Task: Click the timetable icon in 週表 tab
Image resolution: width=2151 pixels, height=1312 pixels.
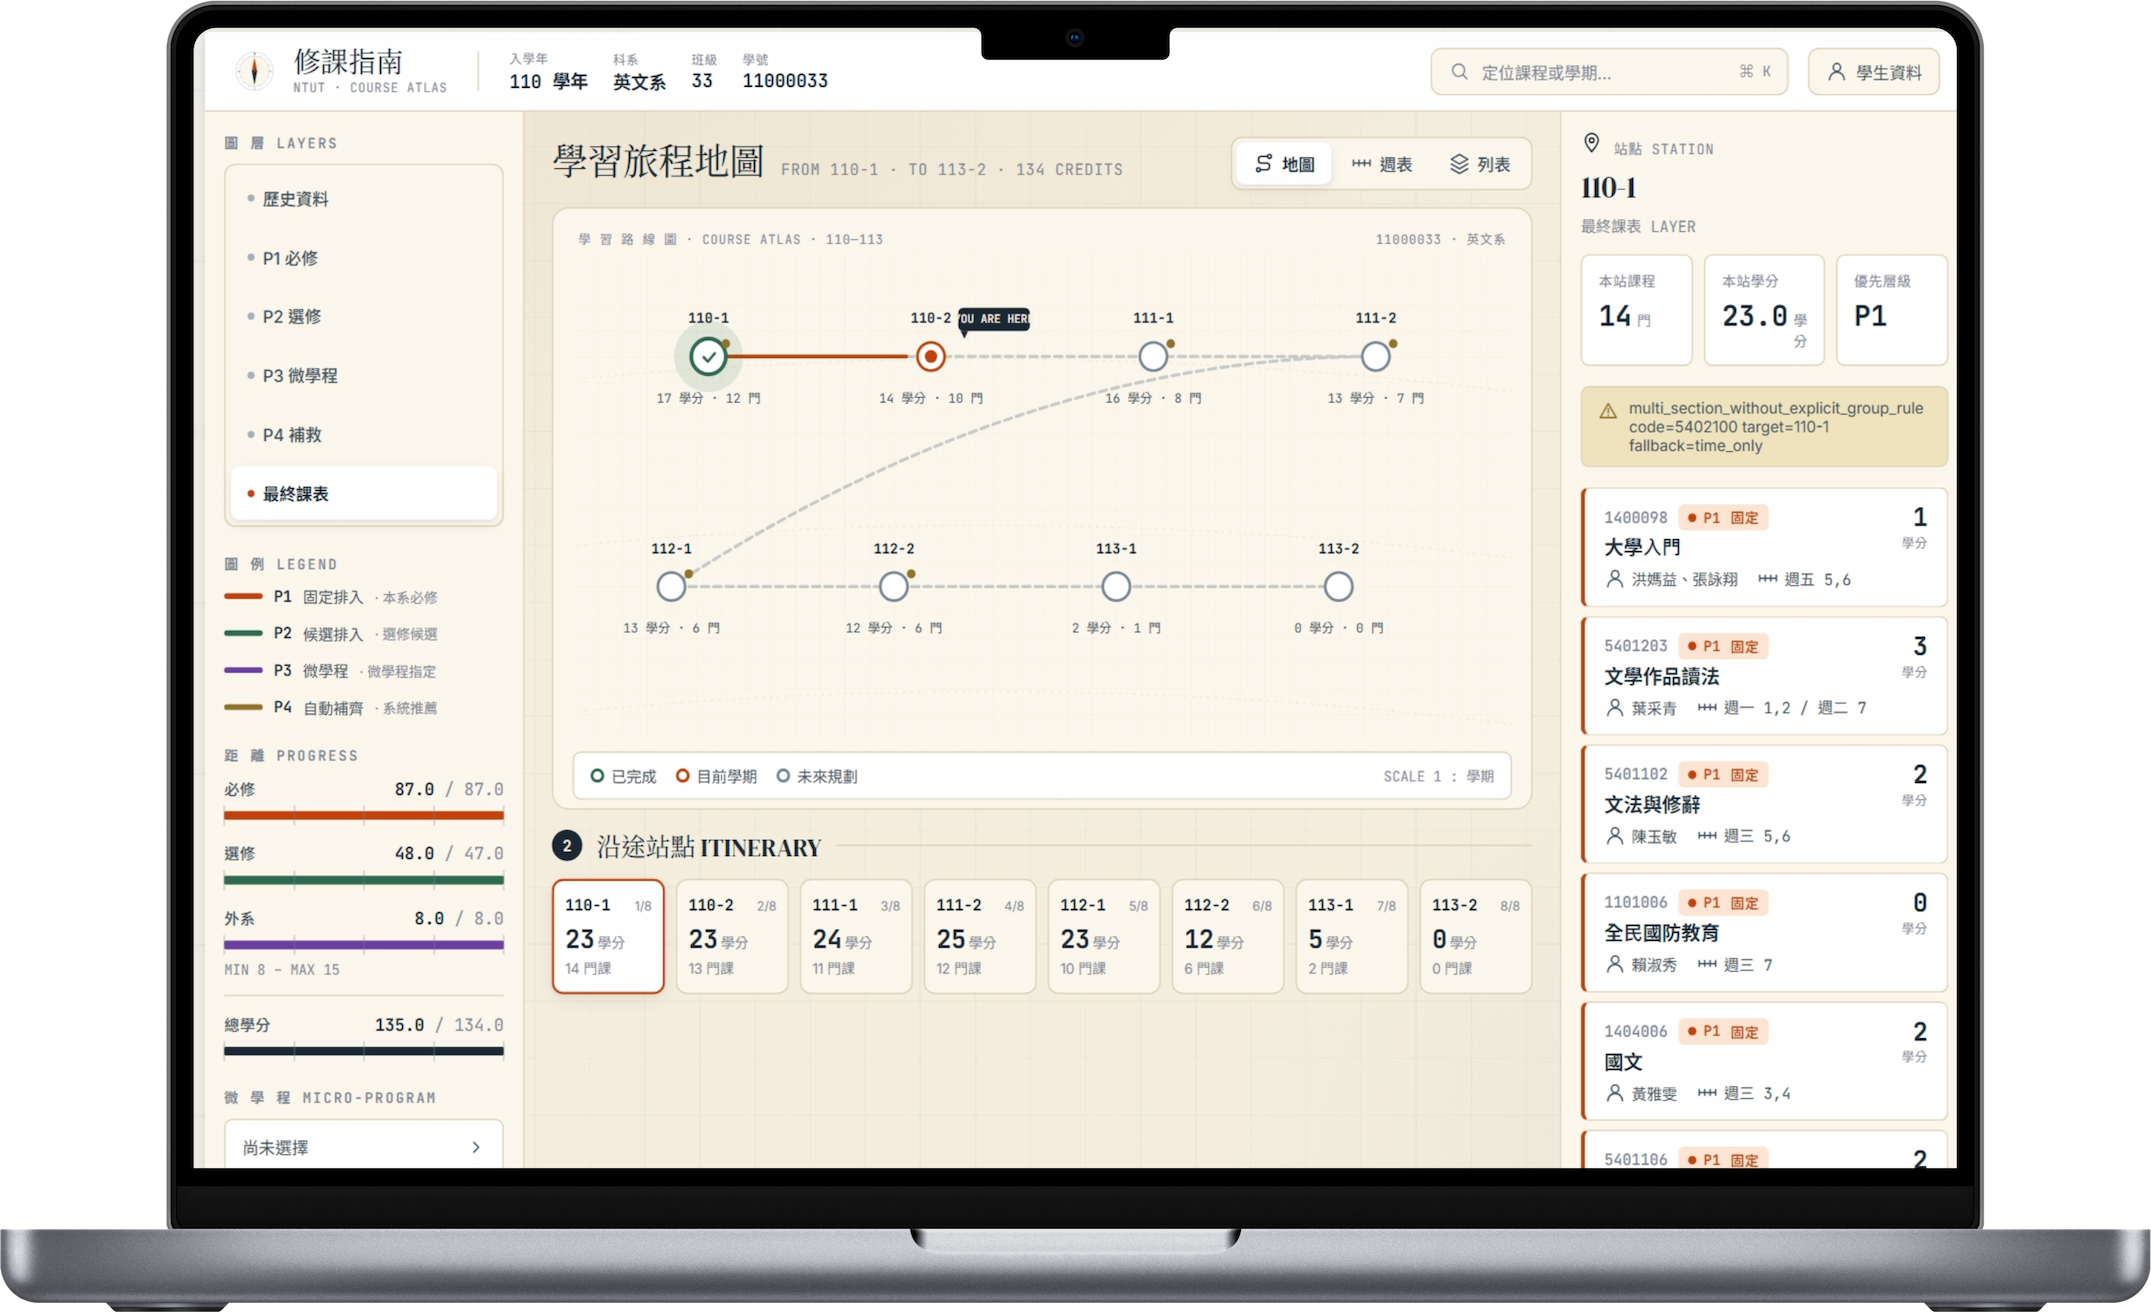Action: 1361,163
